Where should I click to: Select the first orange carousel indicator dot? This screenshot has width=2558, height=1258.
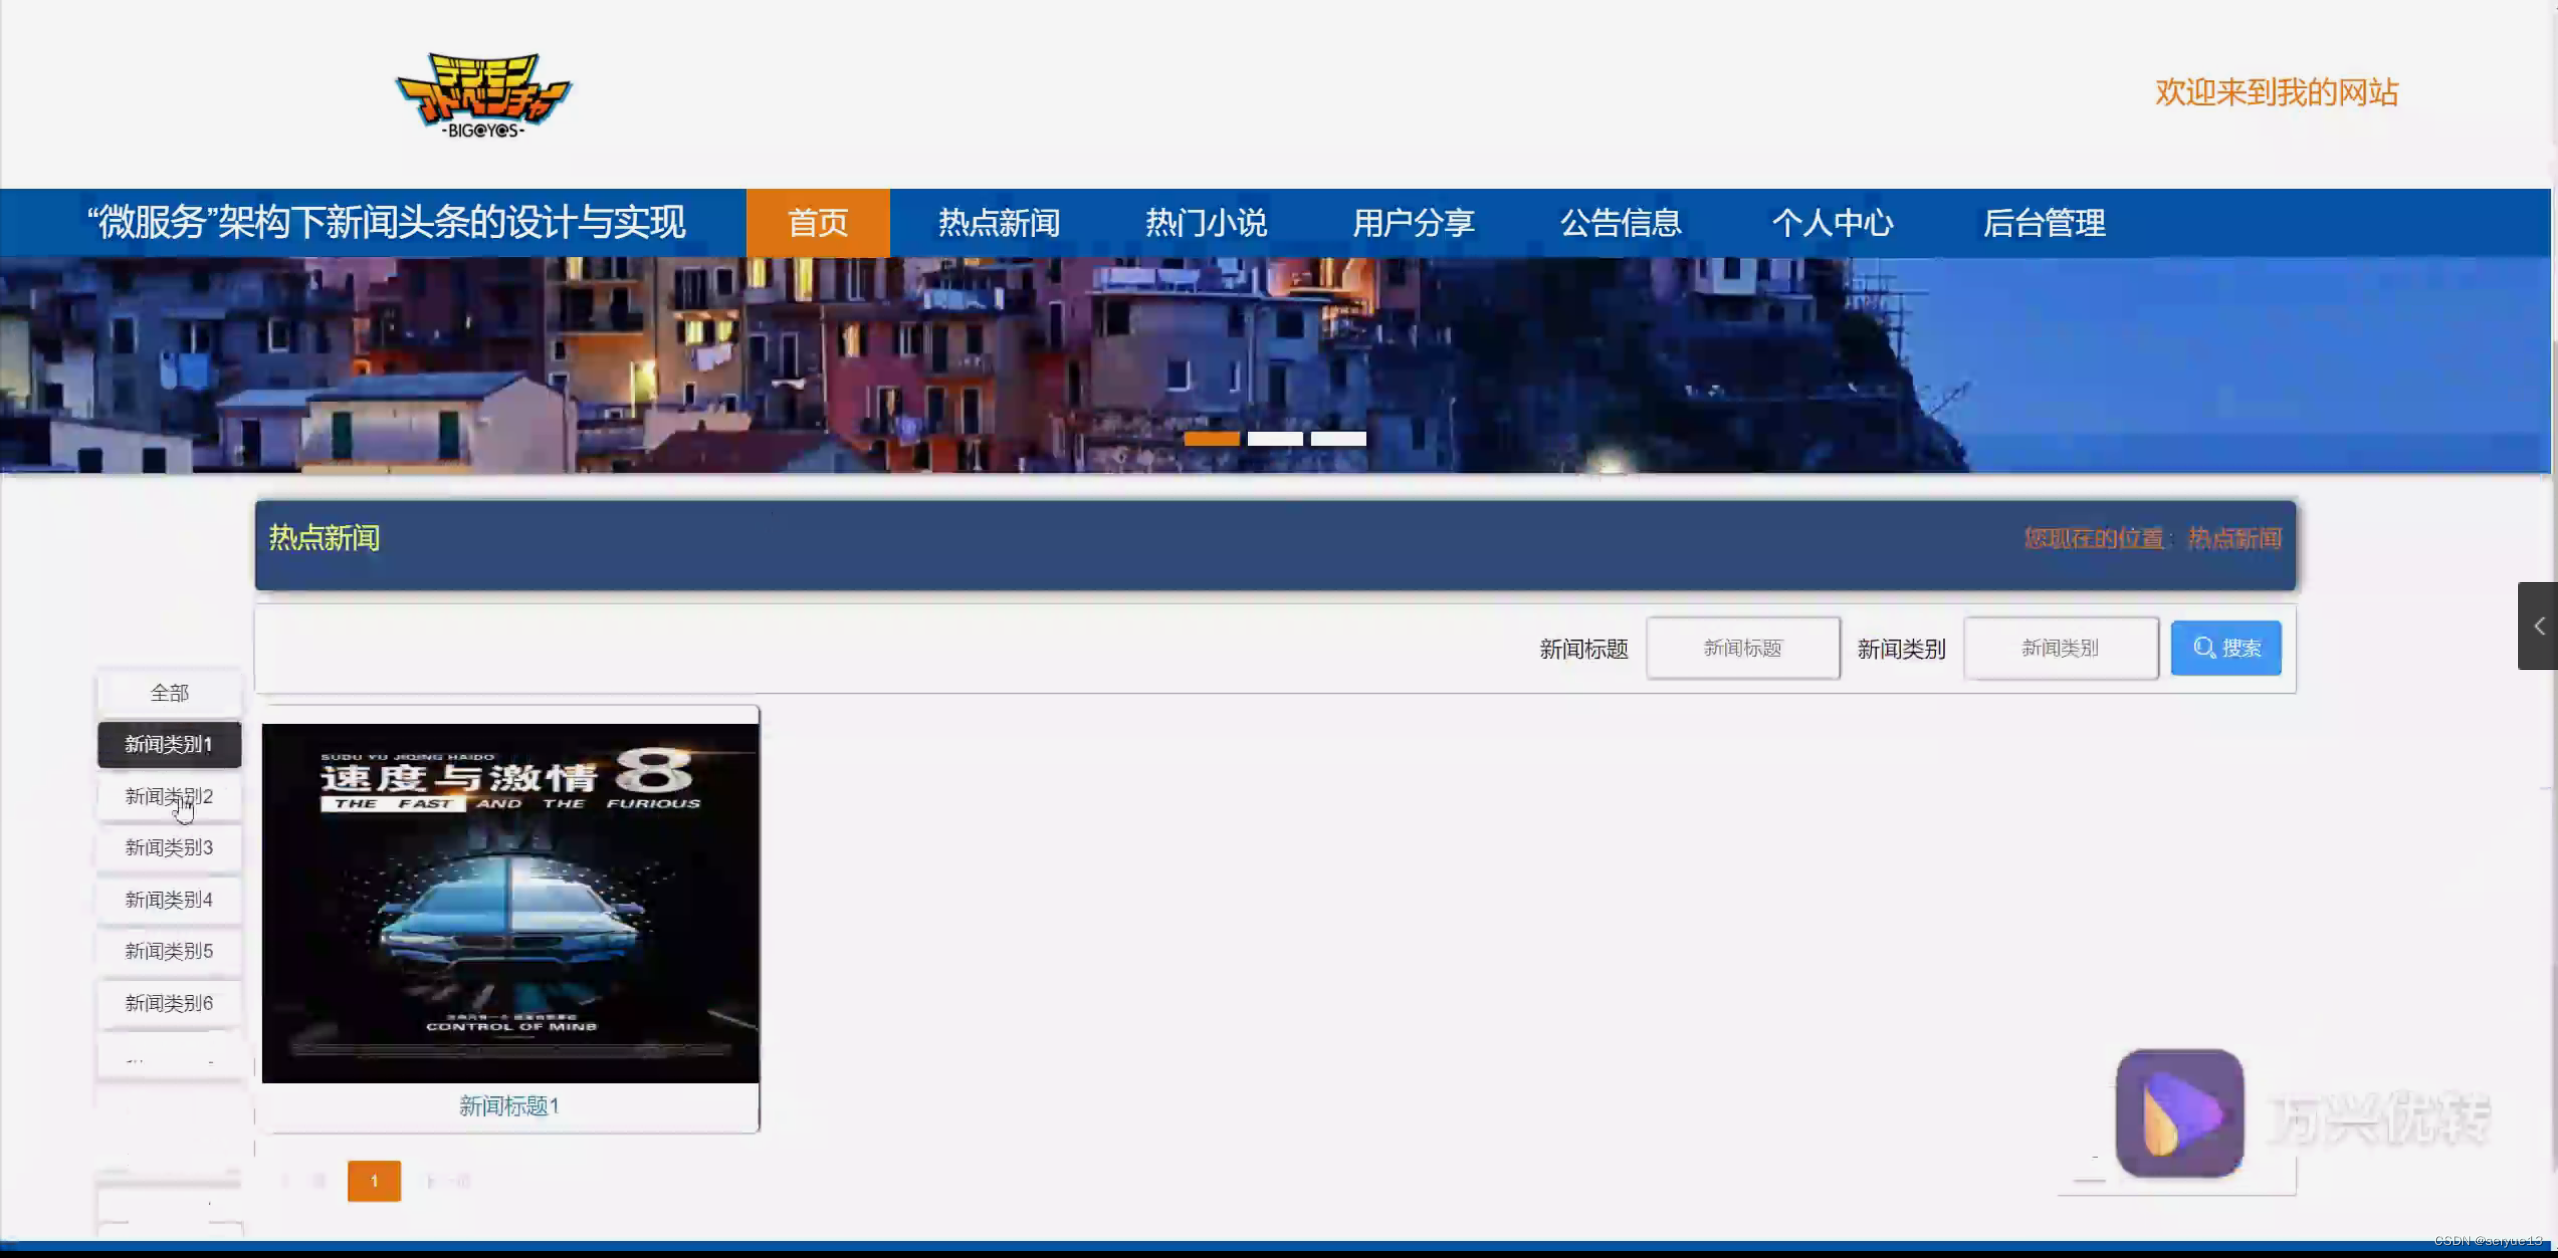coord(1211,438)
